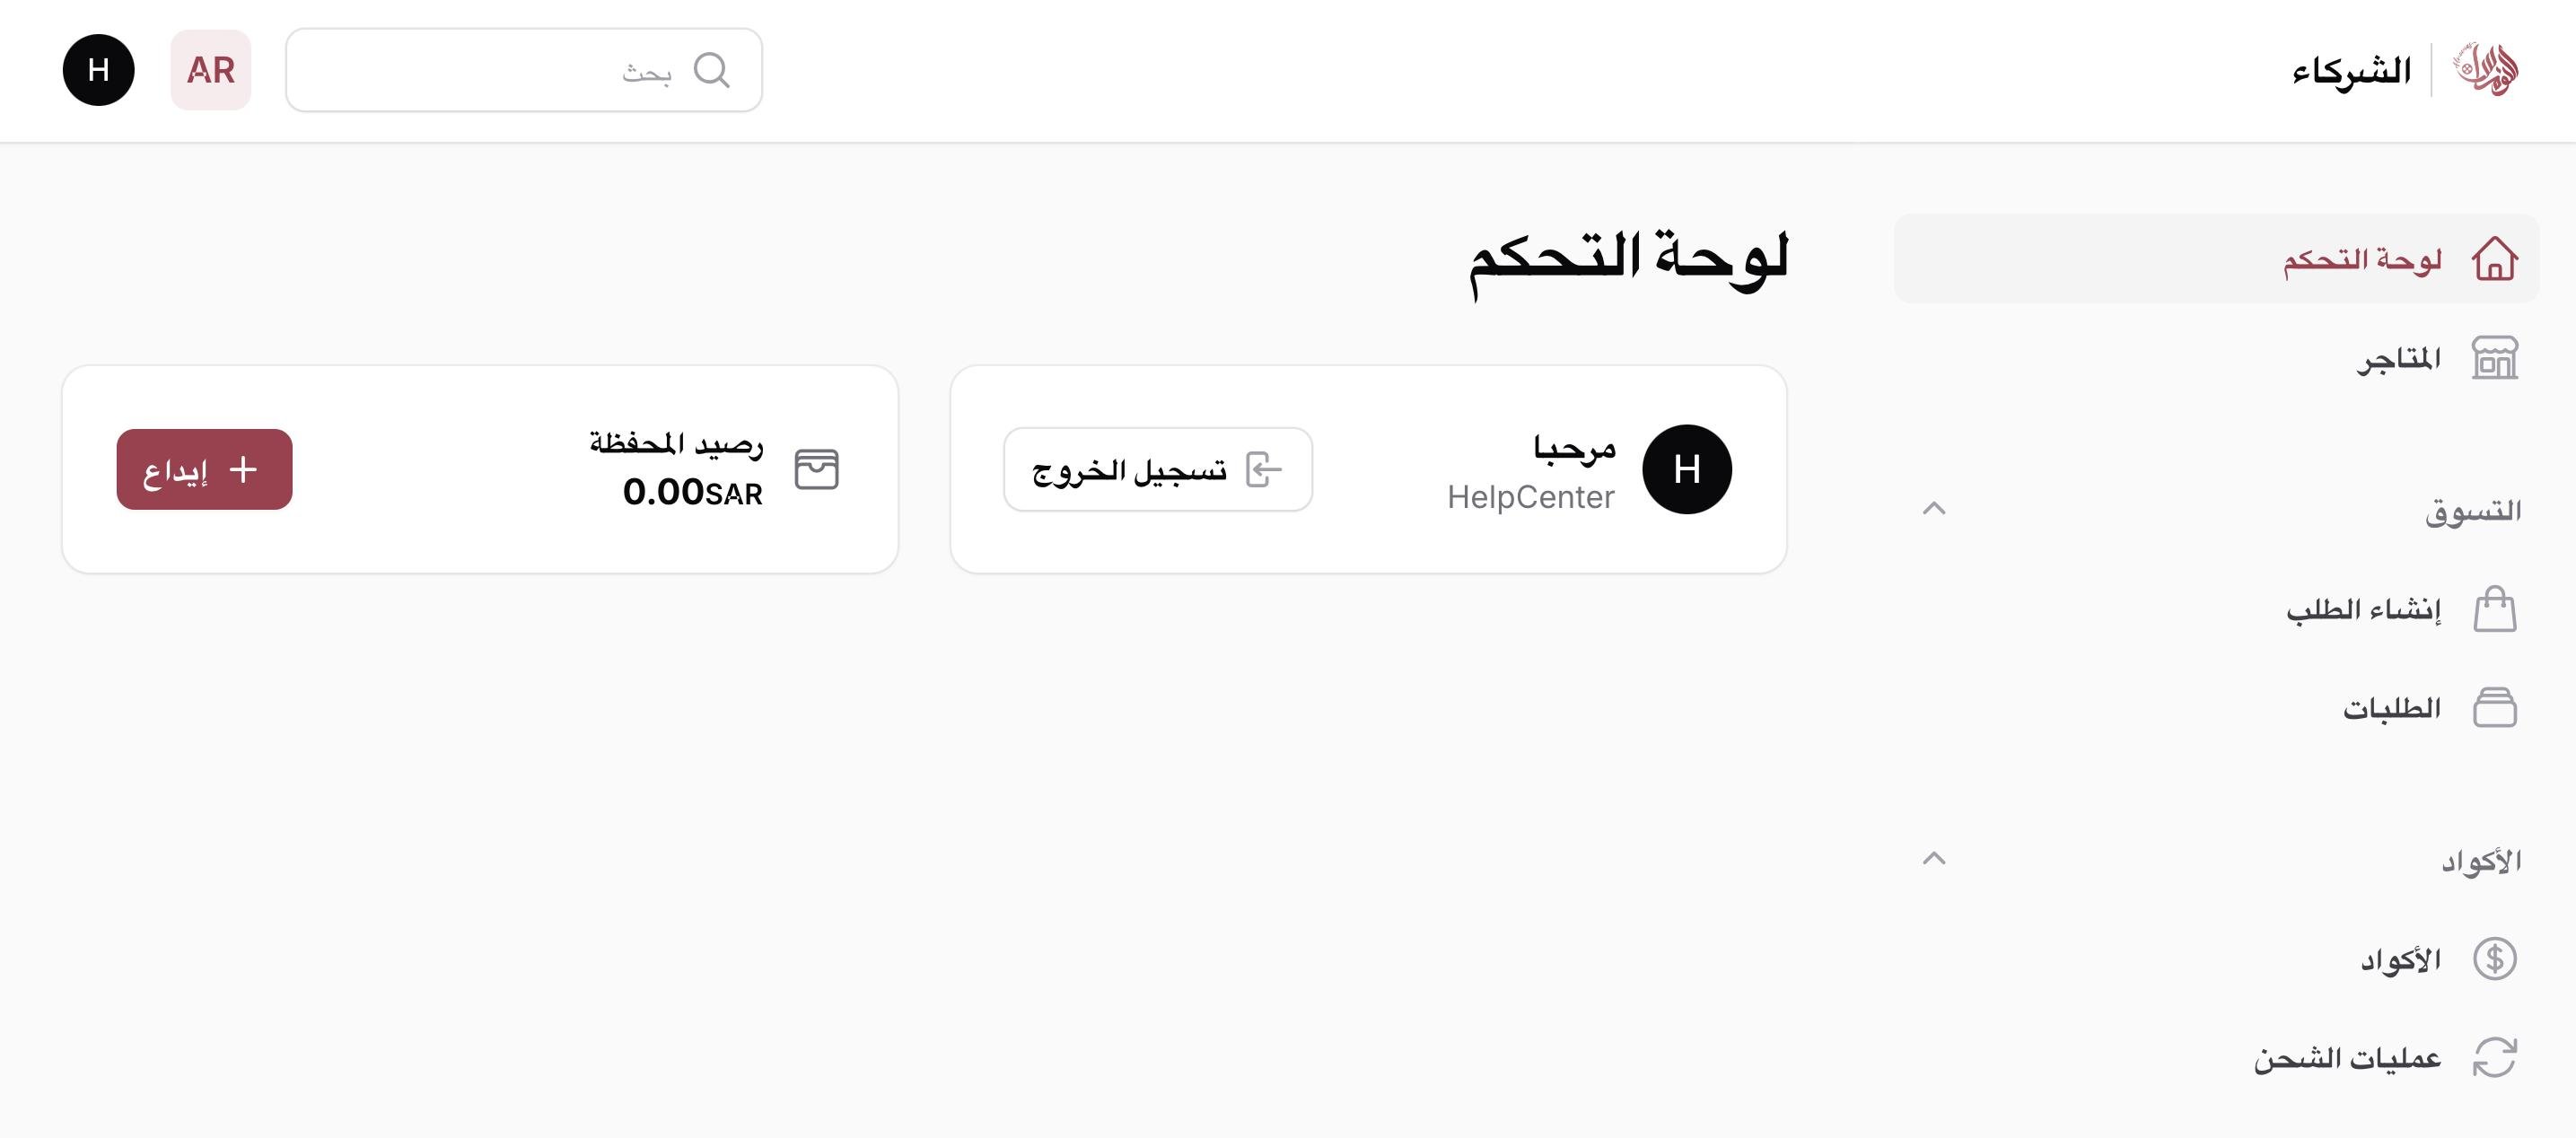Open the stores icon next to المتاجر
Screen dimensions: 2576x1138
[2494, 358]
